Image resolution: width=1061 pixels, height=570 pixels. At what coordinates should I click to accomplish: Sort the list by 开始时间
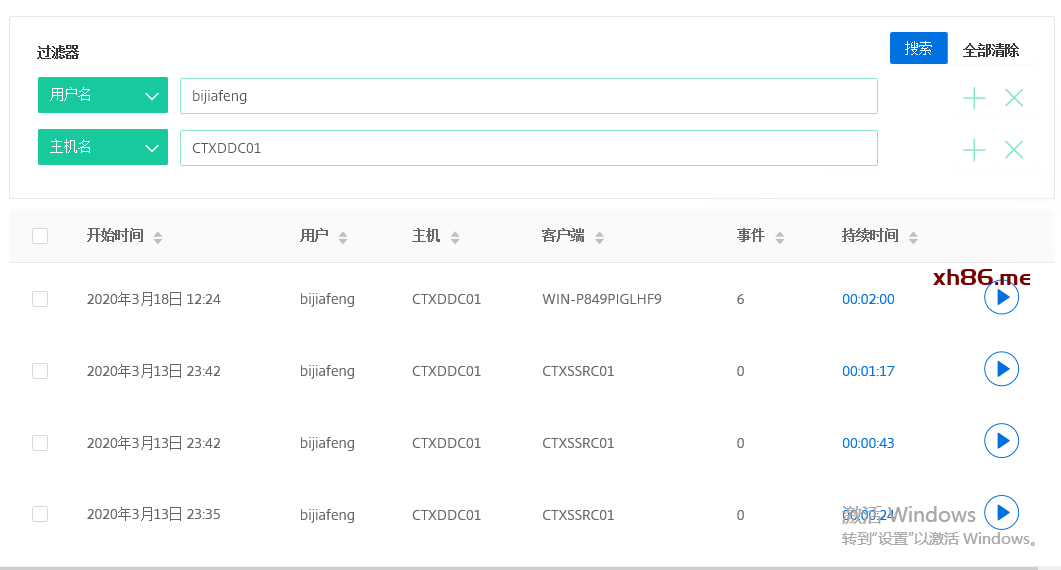[157, 237]
